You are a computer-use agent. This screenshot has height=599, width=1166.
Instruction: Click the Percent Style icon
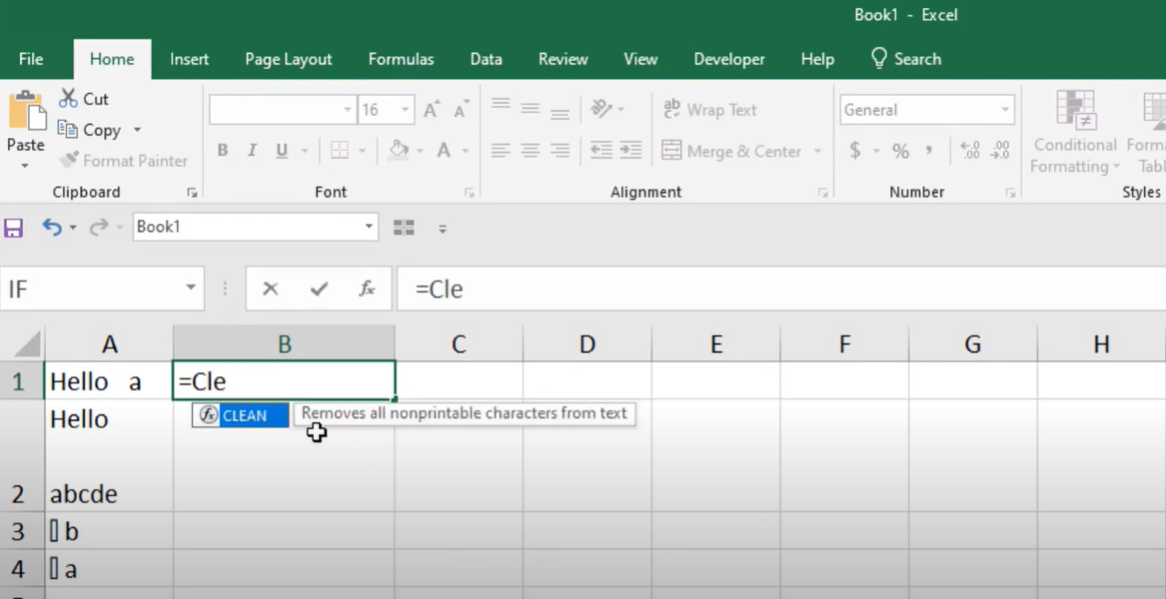[x=901, y=152]
